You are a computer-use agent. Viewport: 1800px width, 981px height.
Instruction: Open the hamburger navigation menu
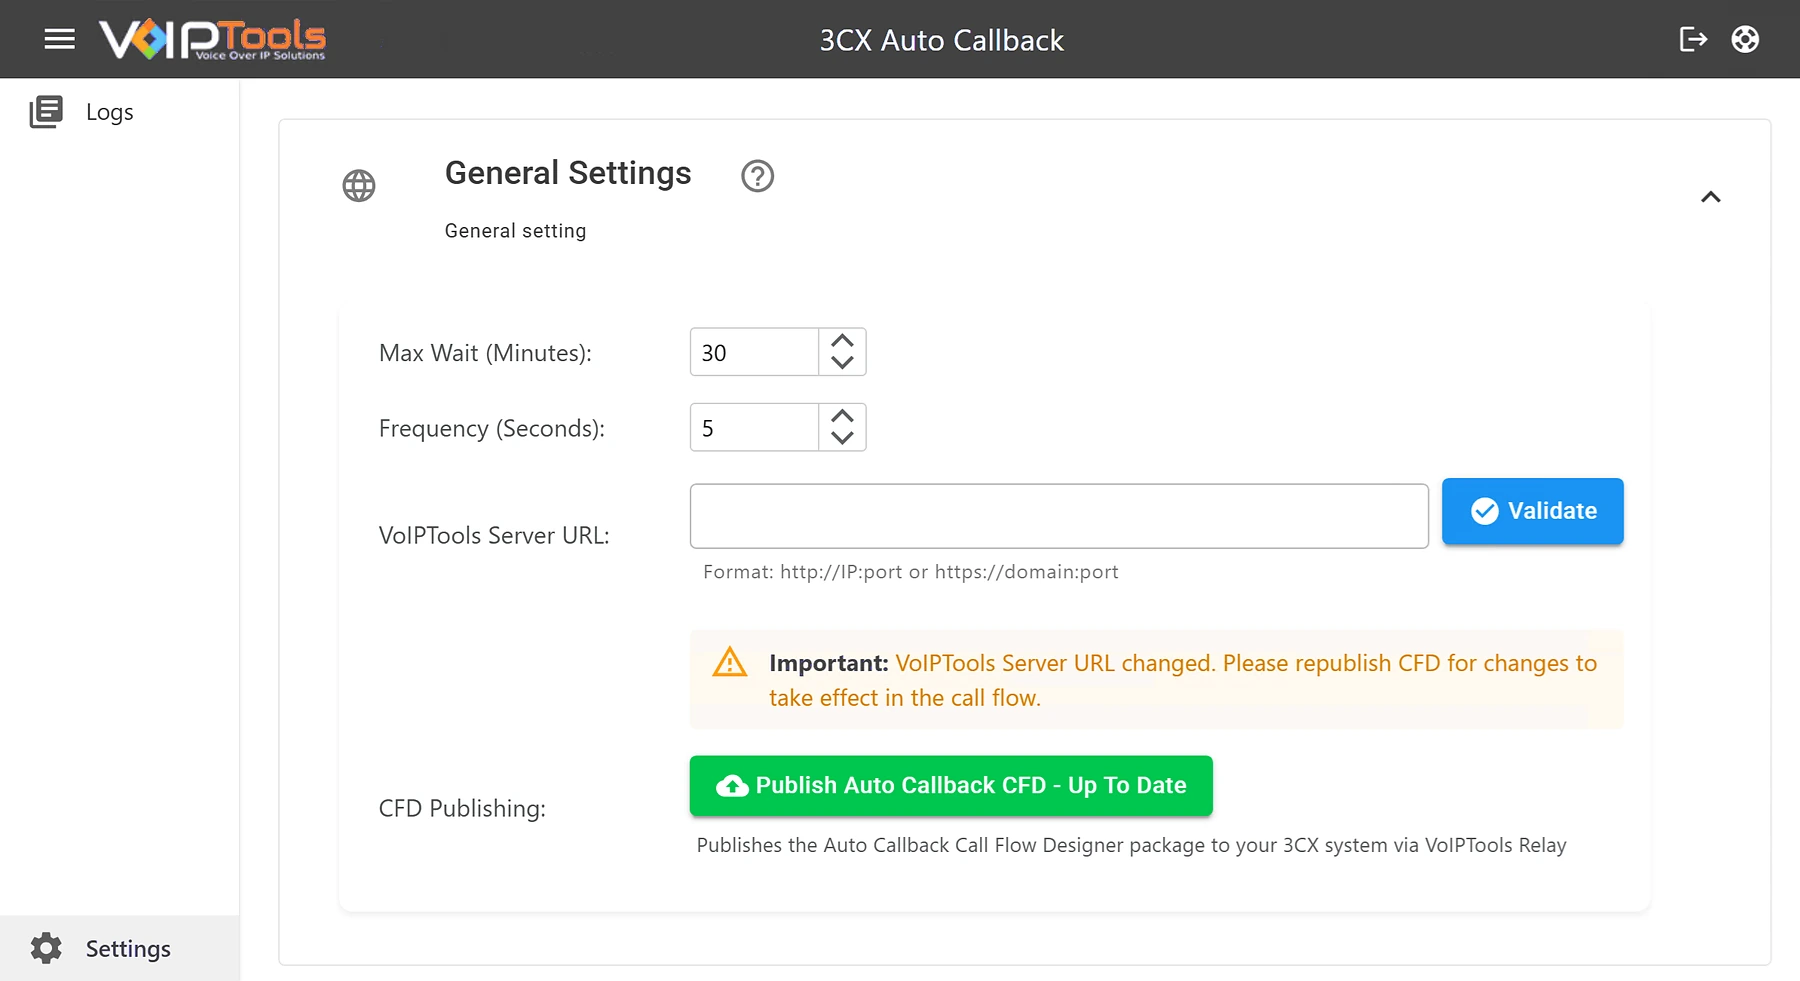pyautogui.click(x=60, y=39)
